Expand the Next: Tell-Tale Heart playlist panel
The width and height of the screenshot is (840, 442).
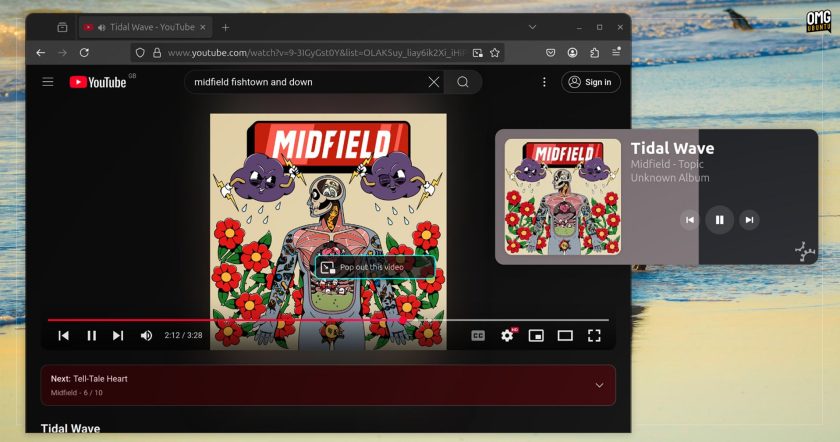[x=599, y=385]
